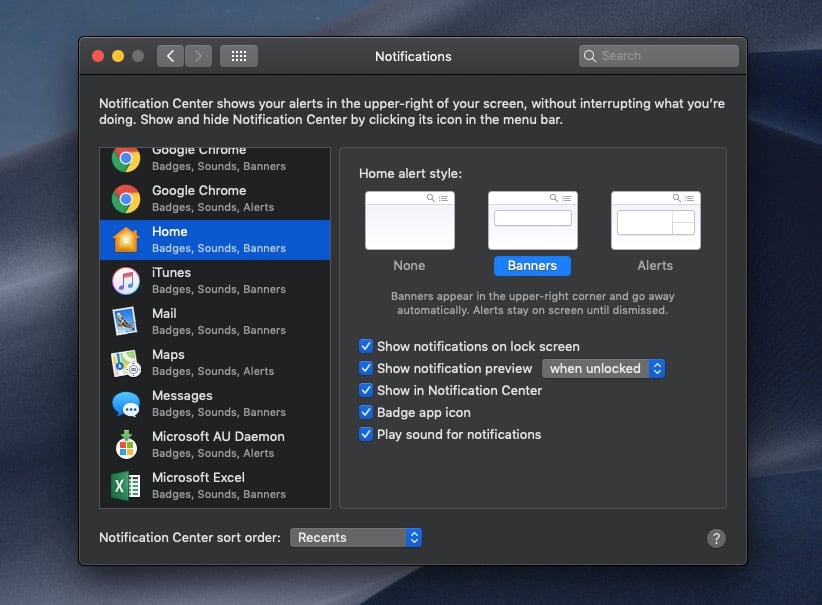This screenshot has width=822, height=605.
Task: Disable Badge app icon checkbox
Action: pyautogui.click(x=366, y=412)
